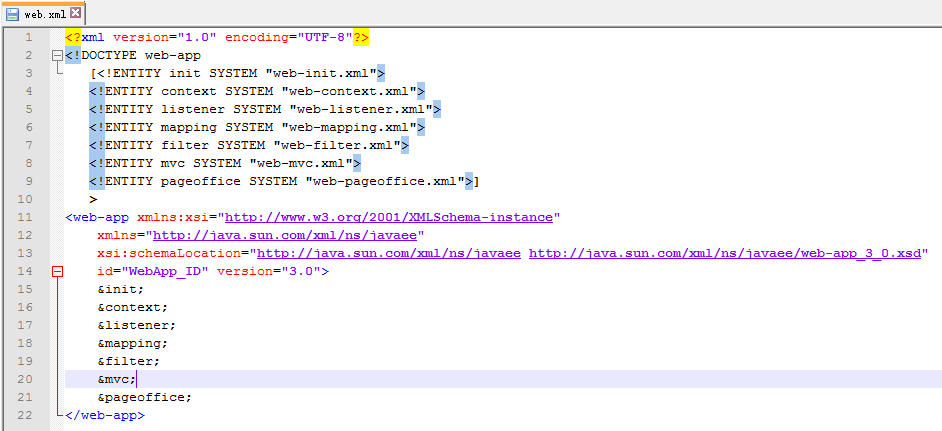Viewport: 942px width, 431px height.
Task: Click the &context; entity reference
Action: click(133, 308)
